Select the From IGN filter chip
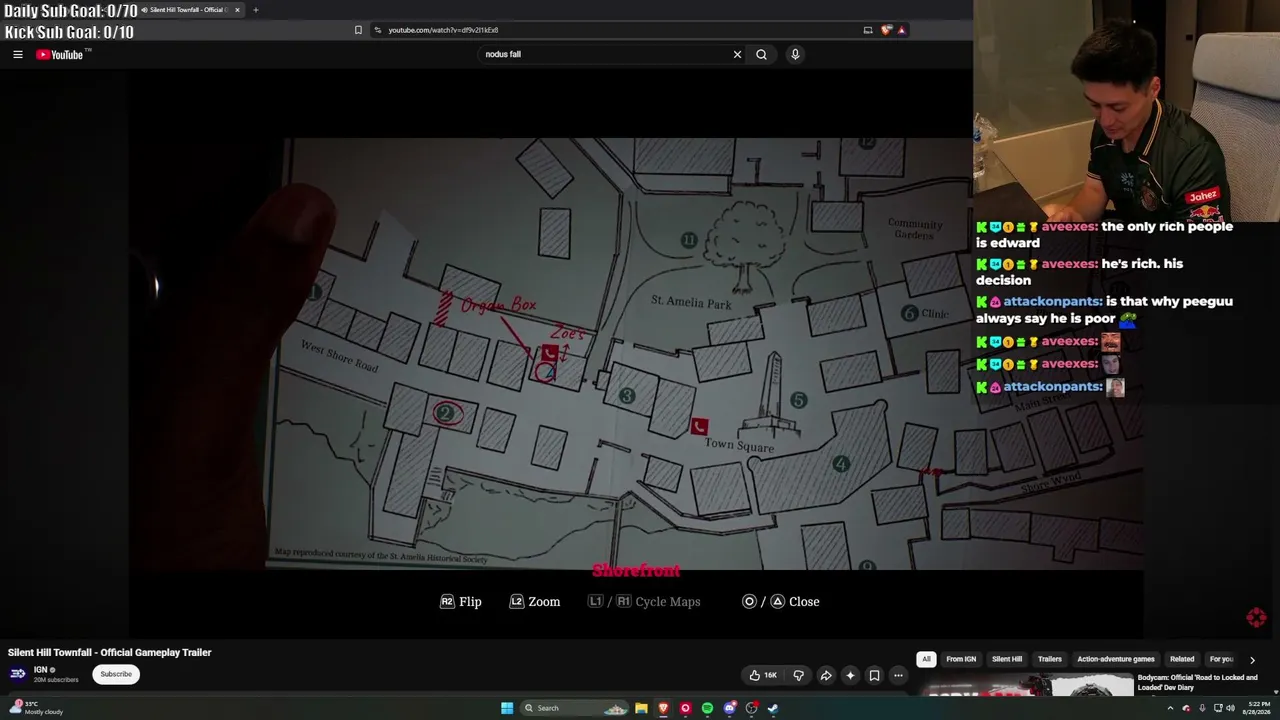1280x720 pixels. coord(961,659)
